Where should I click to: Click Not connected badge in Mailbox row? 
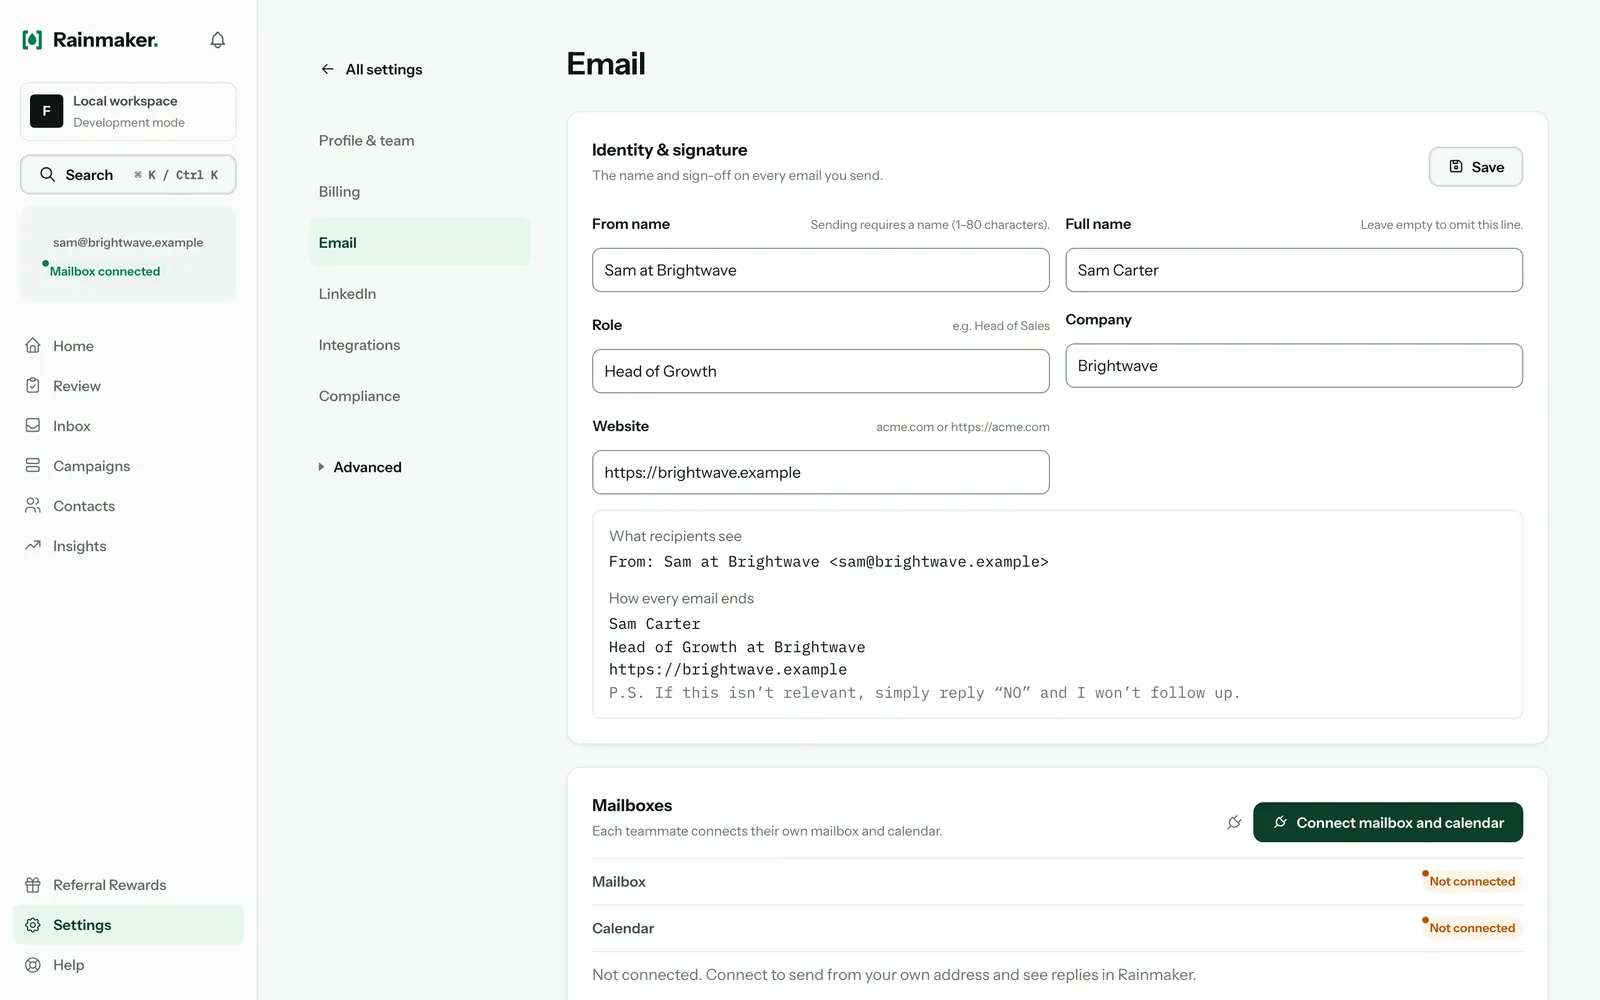(1471, 881)
